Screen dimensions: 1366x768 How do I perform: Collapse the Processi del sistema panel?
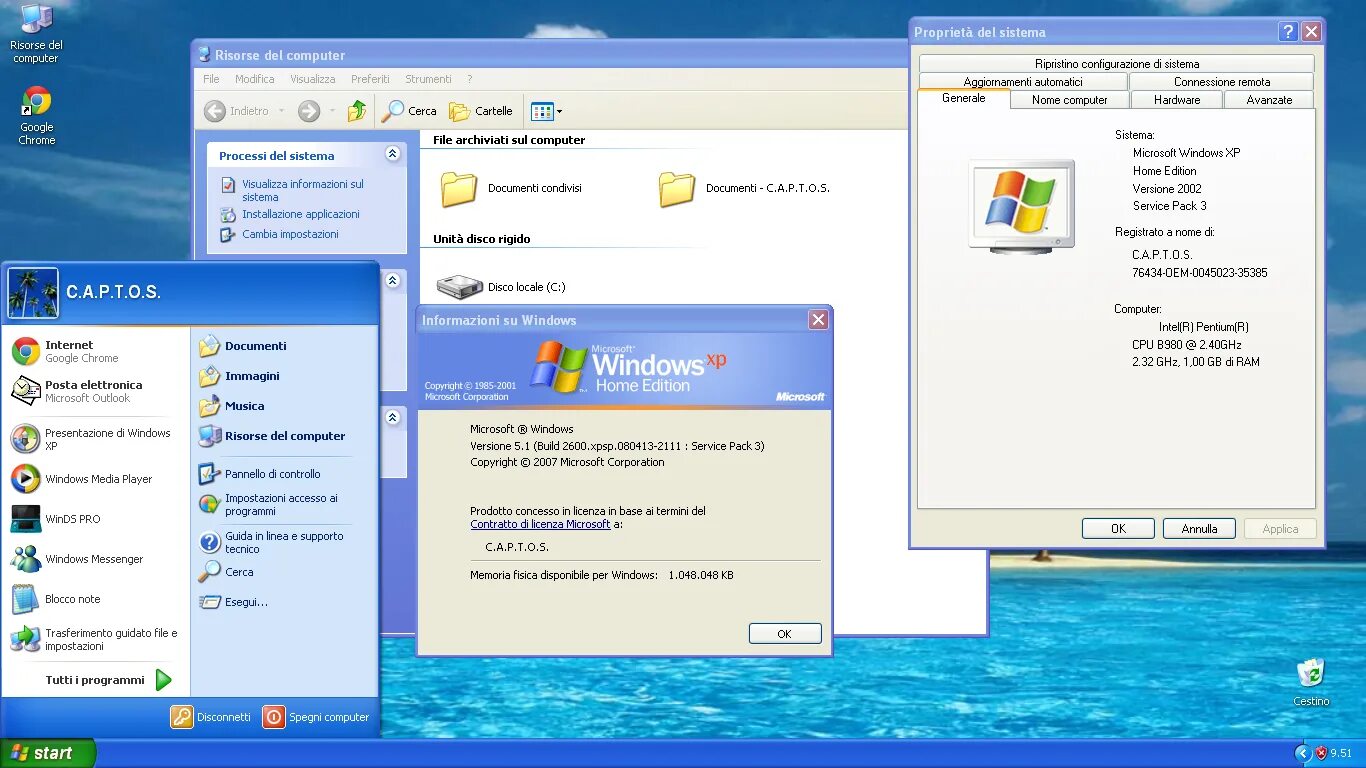click(392, 154)
